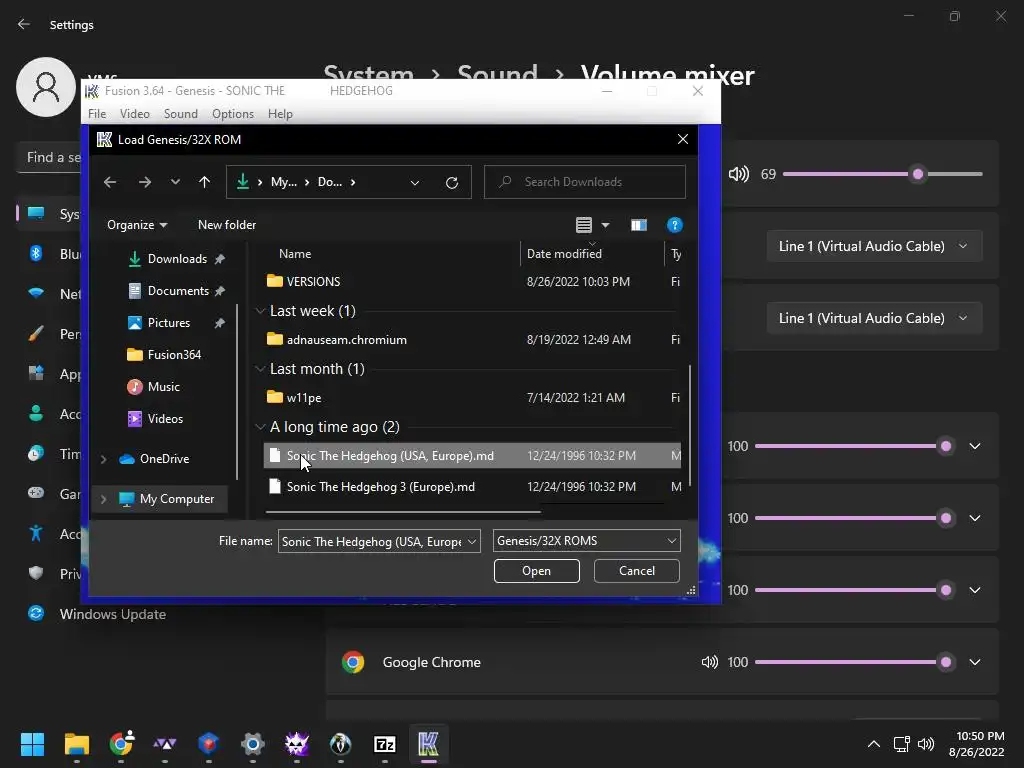
Task: Open the view options dropdown arrow
Action: [605, 225]
